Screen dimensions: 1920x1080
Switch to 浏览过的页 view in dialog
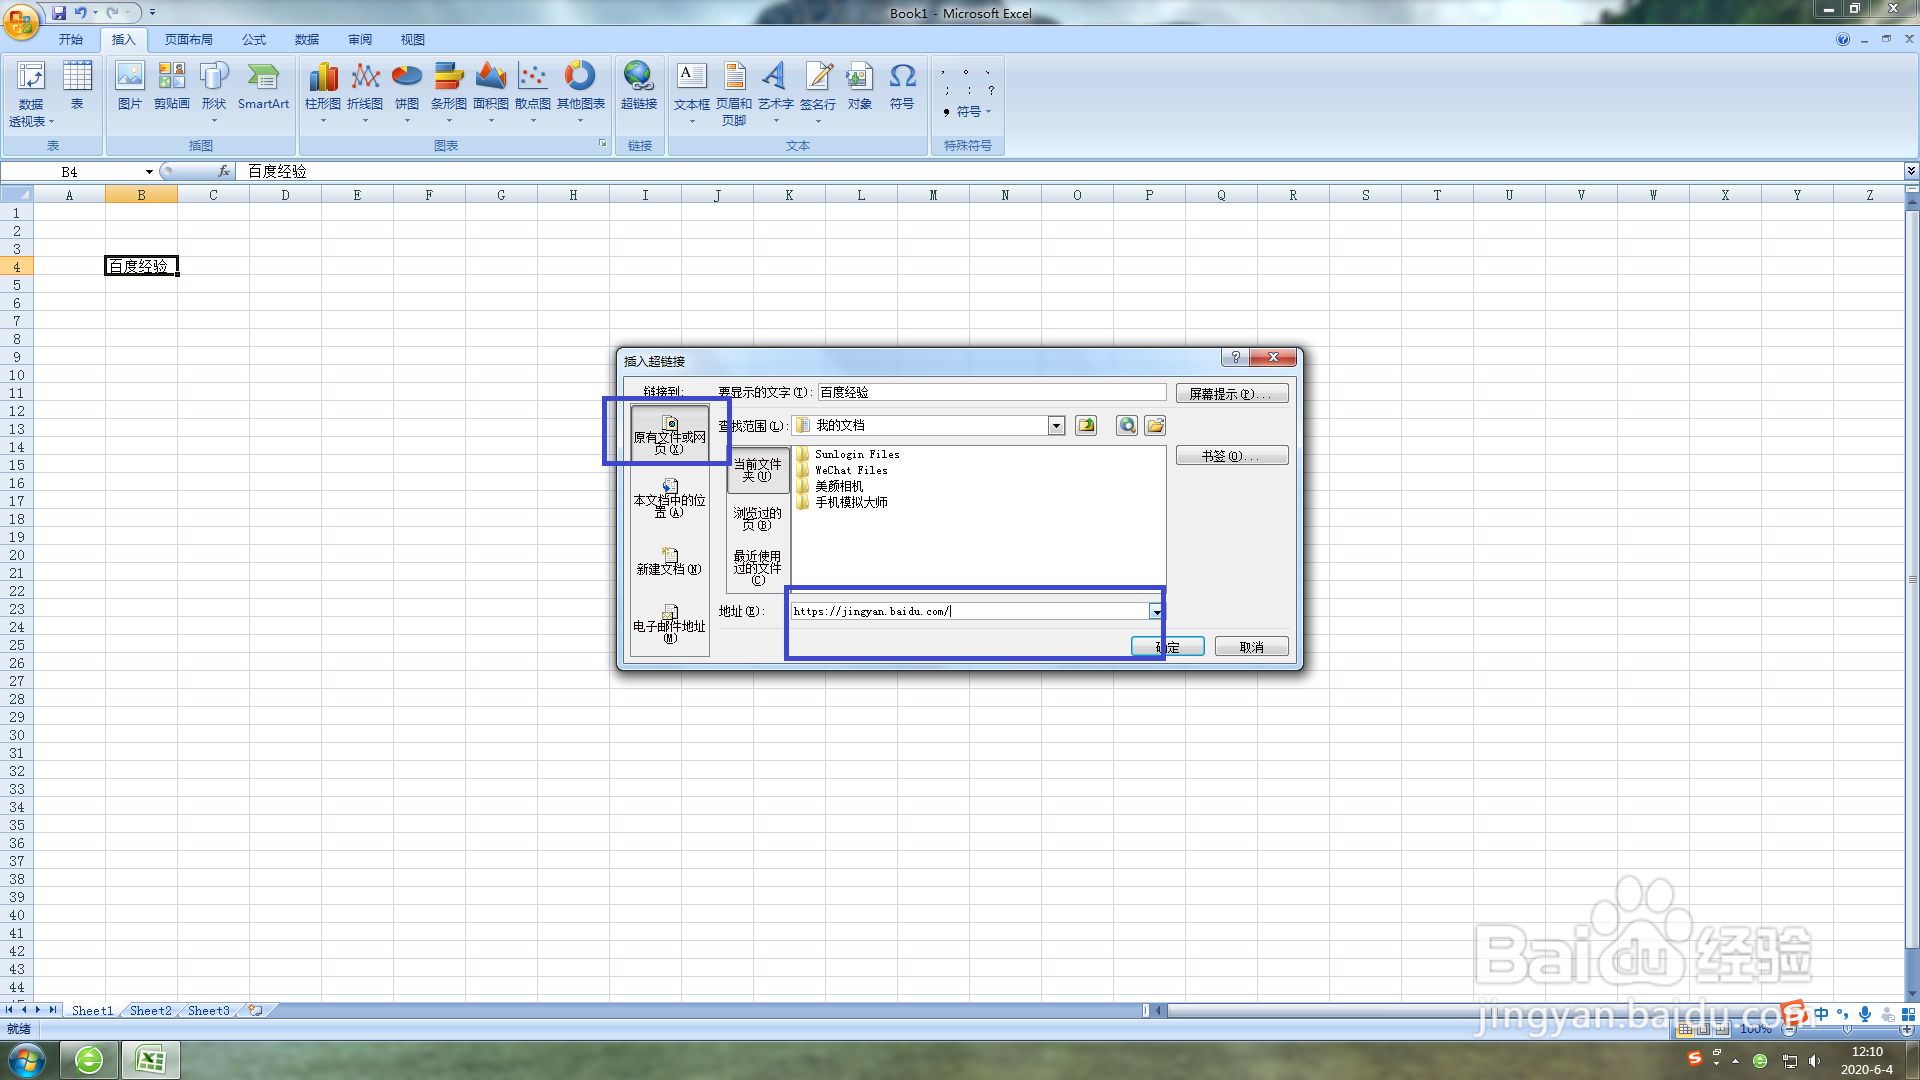(757, 519)
